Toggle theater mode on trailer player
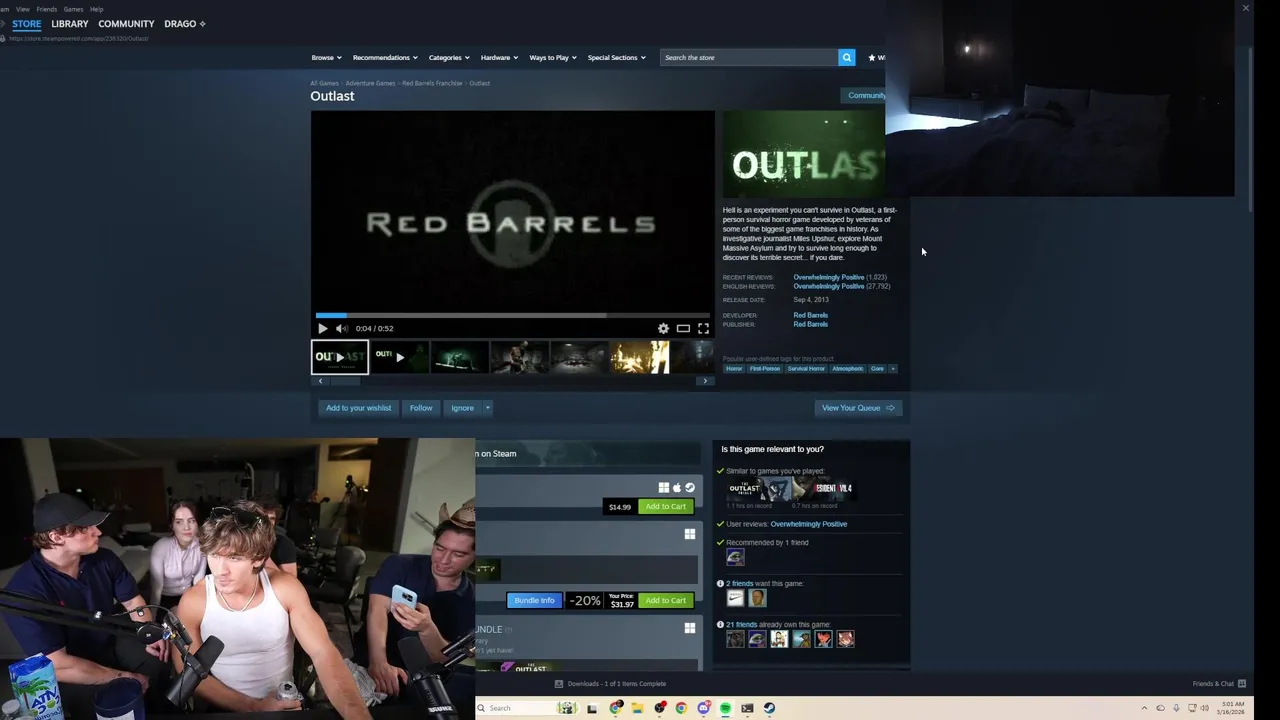 (683, 328)
